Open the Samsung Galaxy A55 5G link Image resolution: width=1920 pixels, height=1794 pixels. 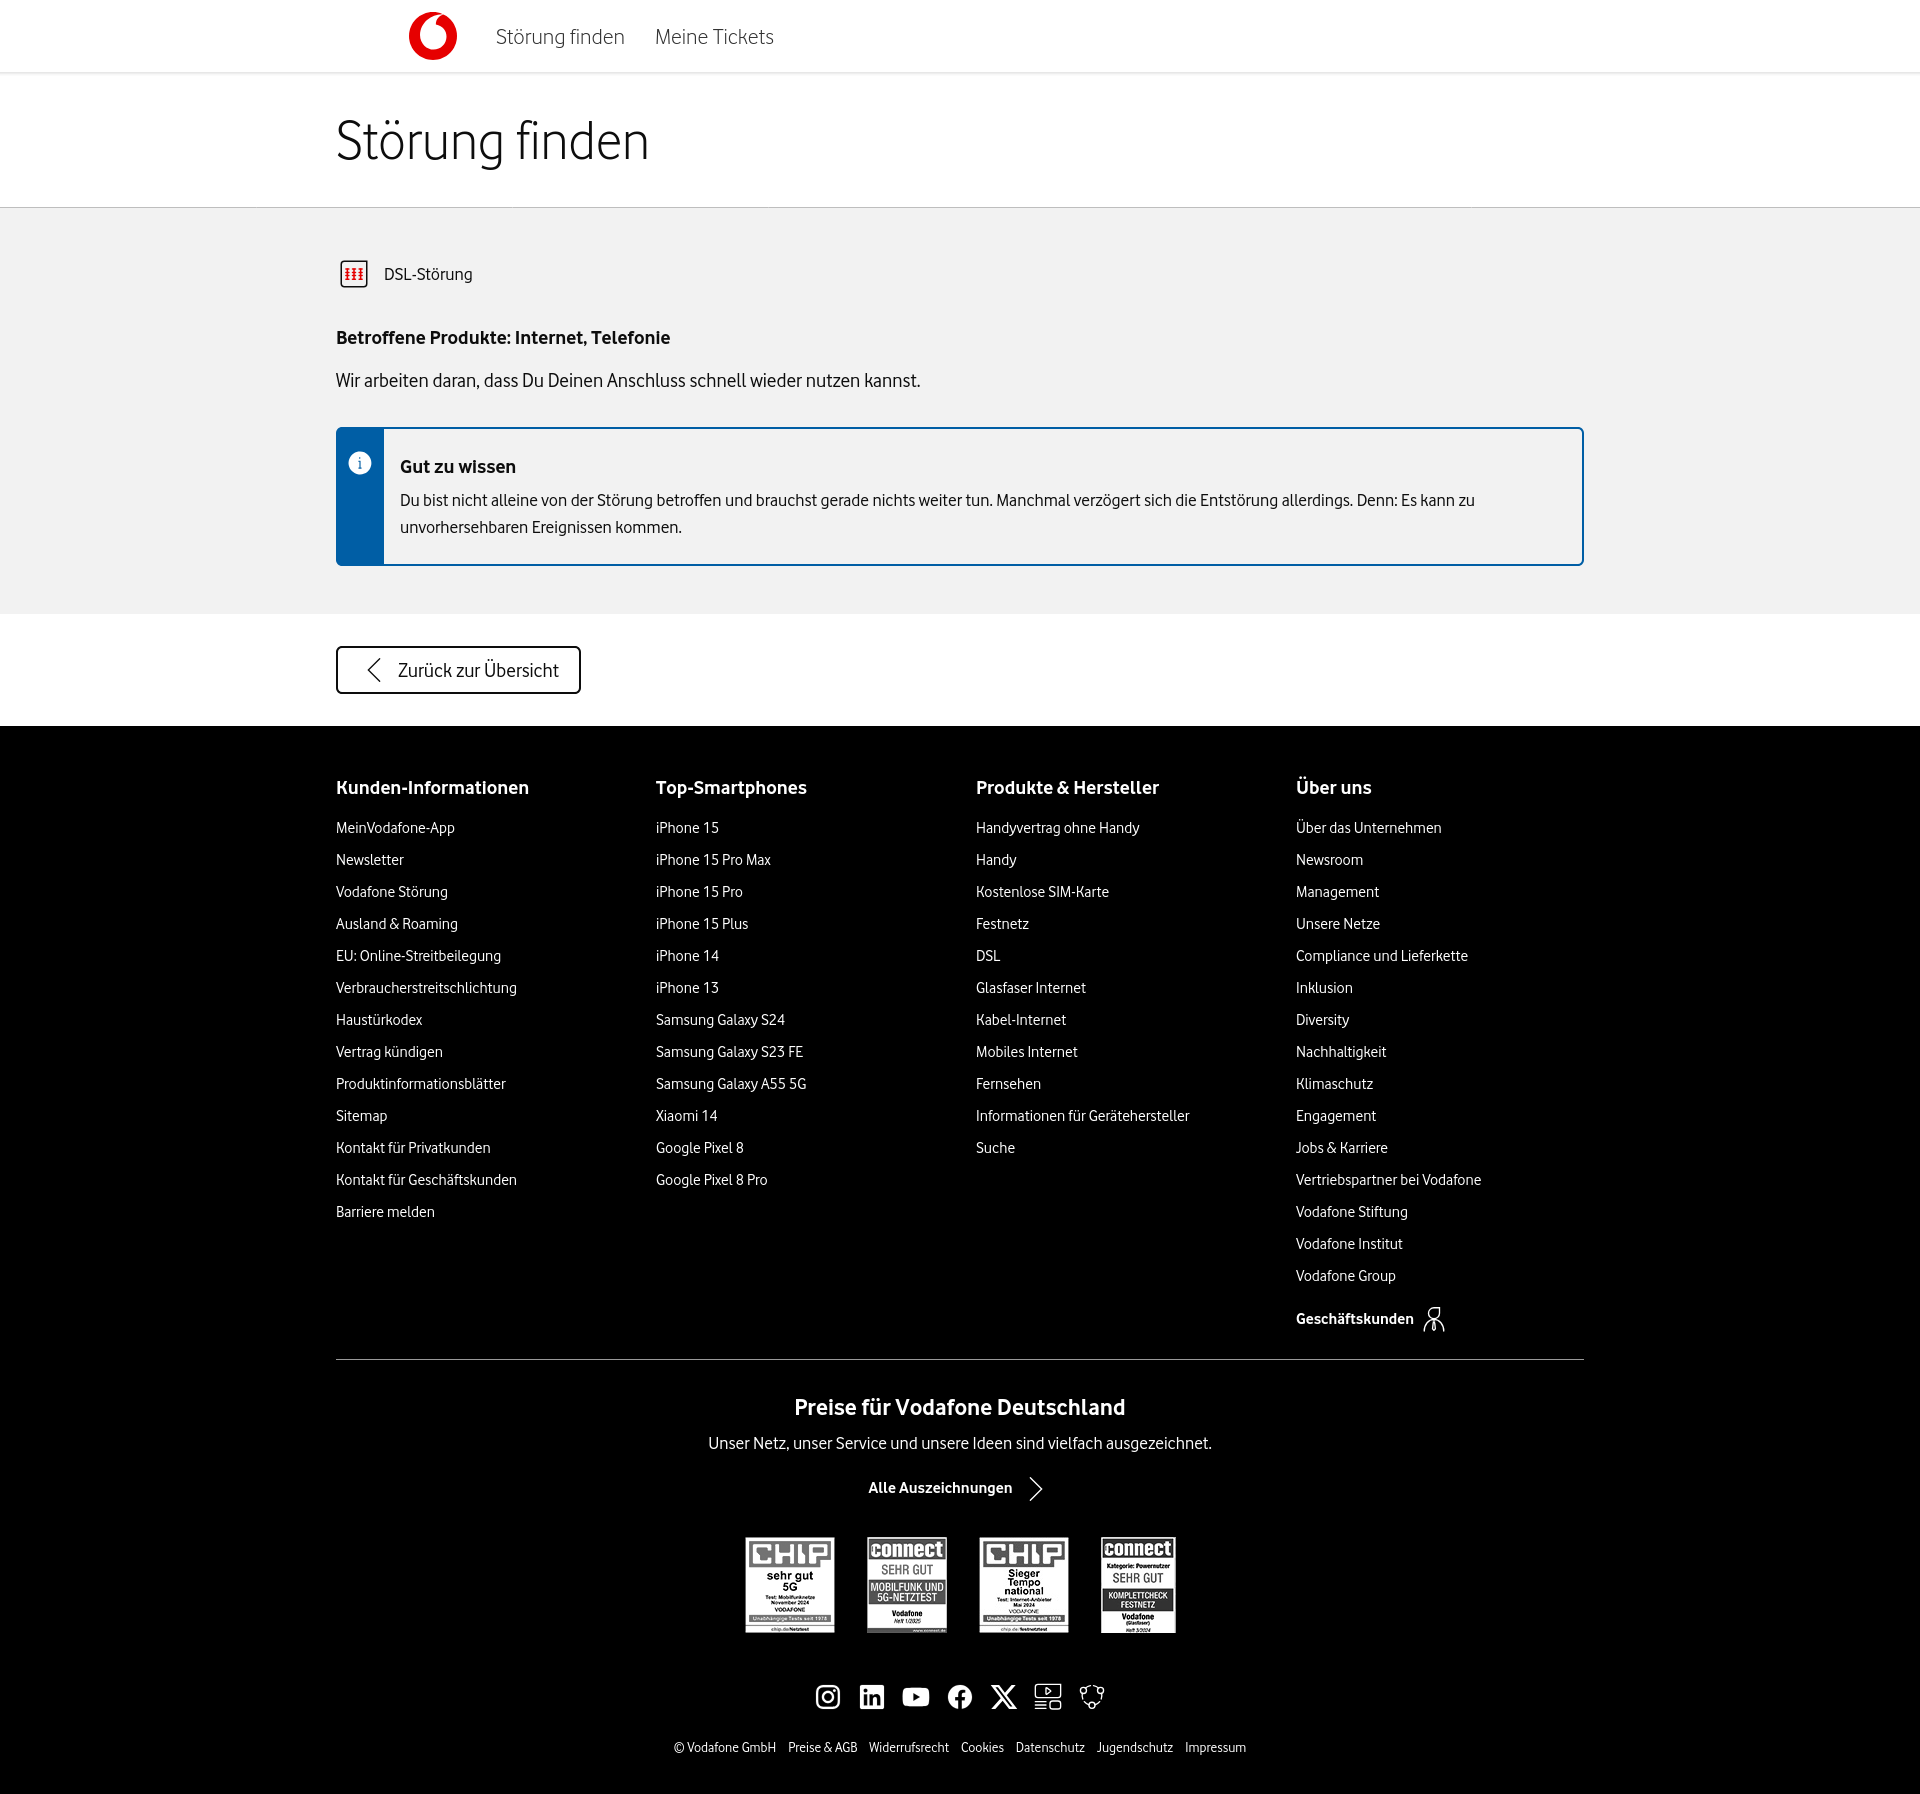click(731, 1084)
